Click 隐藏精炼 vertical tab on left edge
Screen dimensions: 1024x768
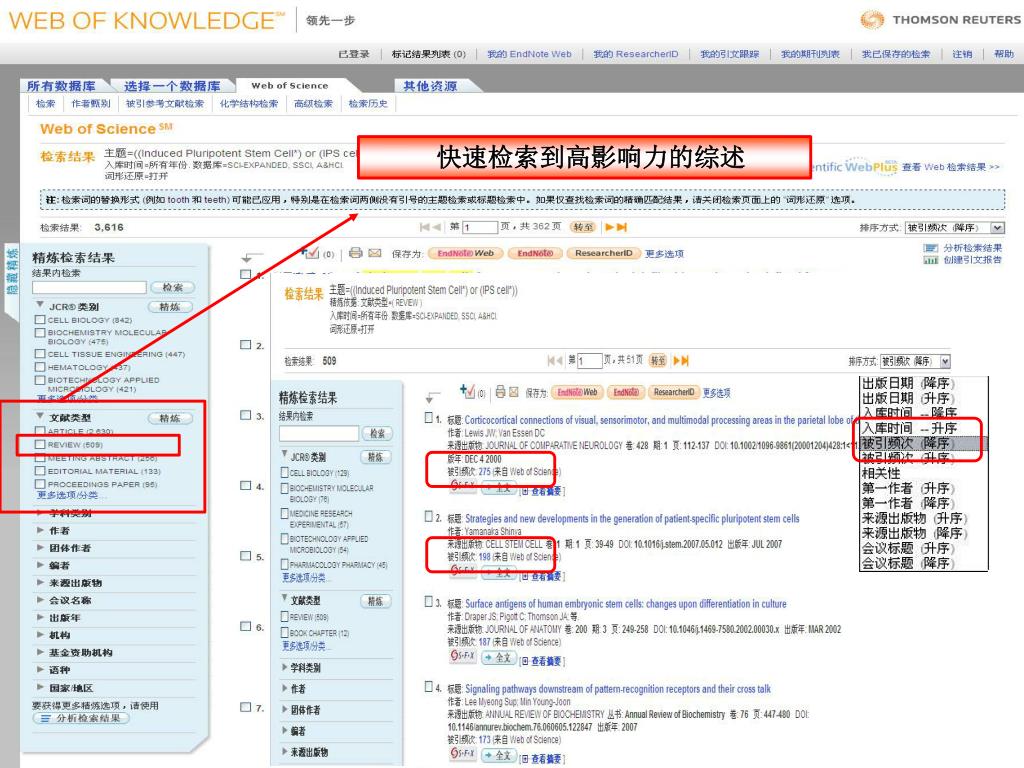pos(12,270)
